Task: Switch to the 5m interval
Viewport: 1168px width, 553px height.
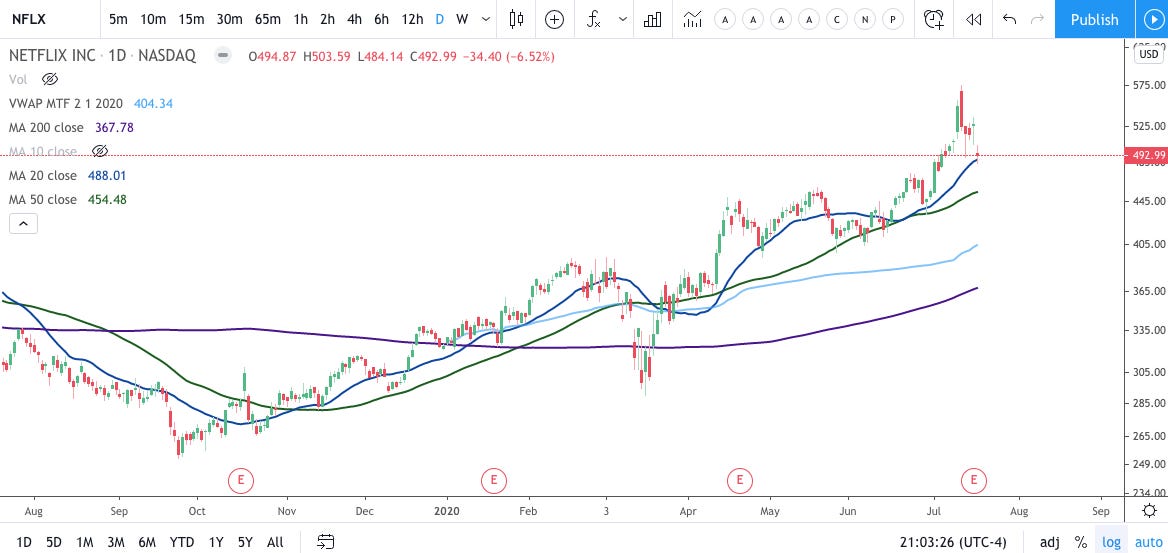Action: [118, 19]
